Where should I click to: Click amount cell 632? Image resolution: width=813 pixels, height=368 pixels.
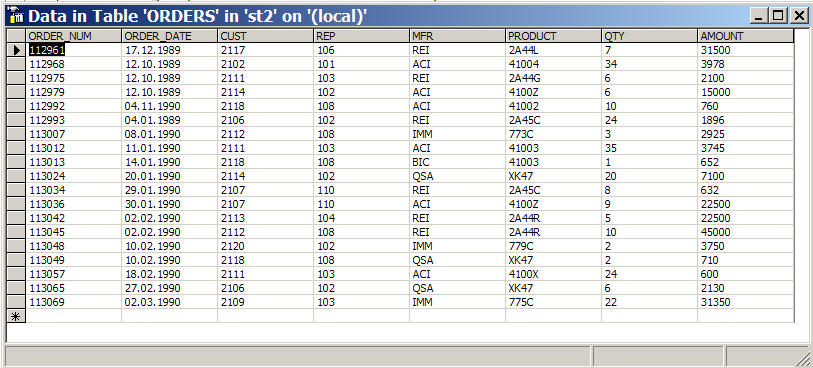point(746,190)
